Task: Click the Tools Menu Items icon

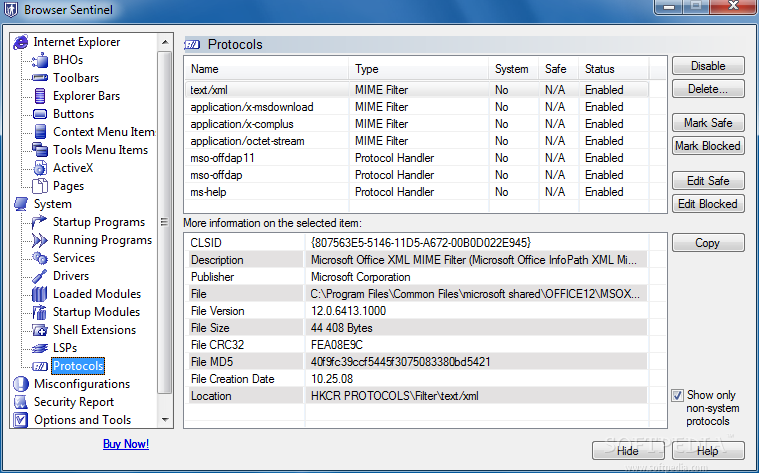Action: (x=40, y=150)
